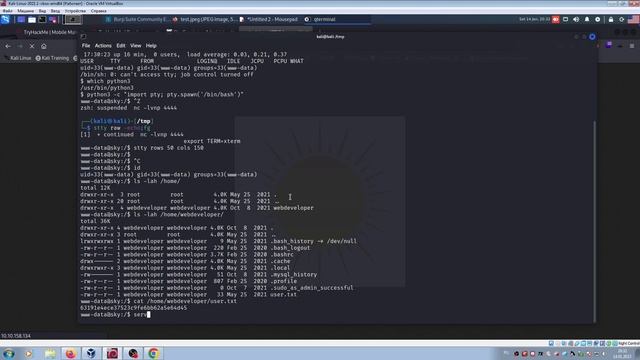
Task: Switch to test.jpeg image window in panel
Action: pyautogui.click(x=204, y=19)
